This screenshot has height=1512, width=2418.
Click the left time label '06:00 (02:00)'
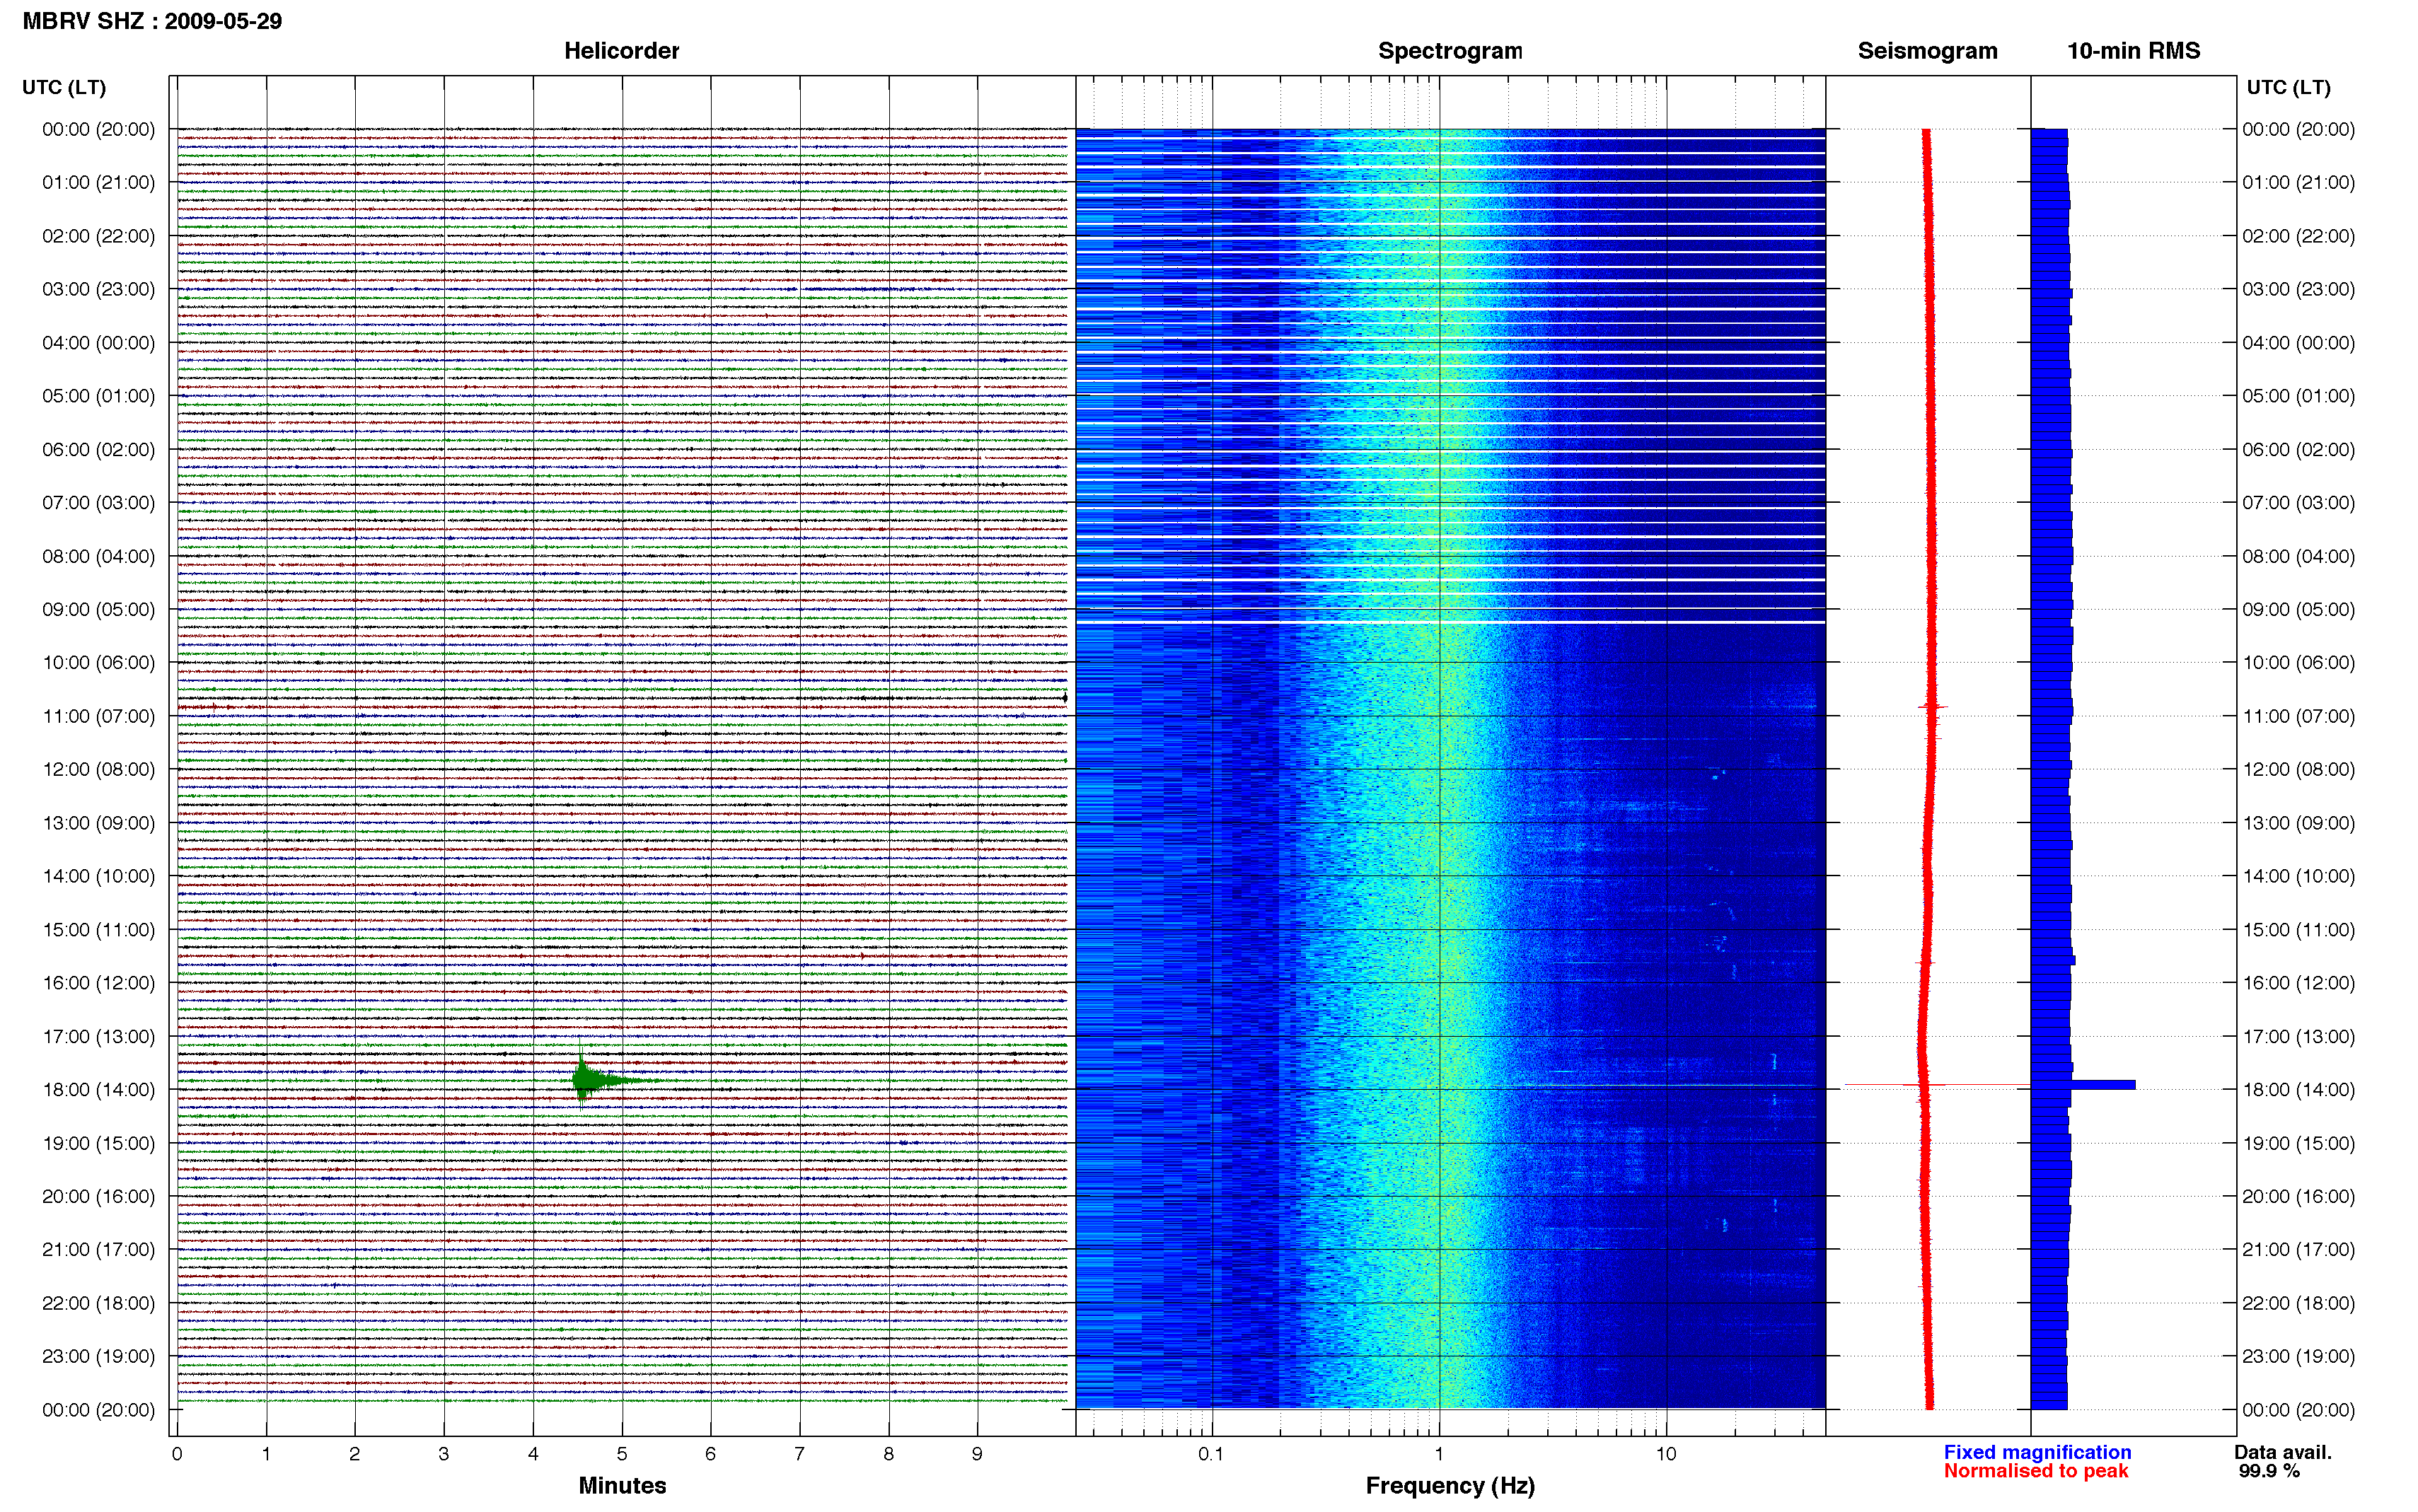[x=98, y=449]
